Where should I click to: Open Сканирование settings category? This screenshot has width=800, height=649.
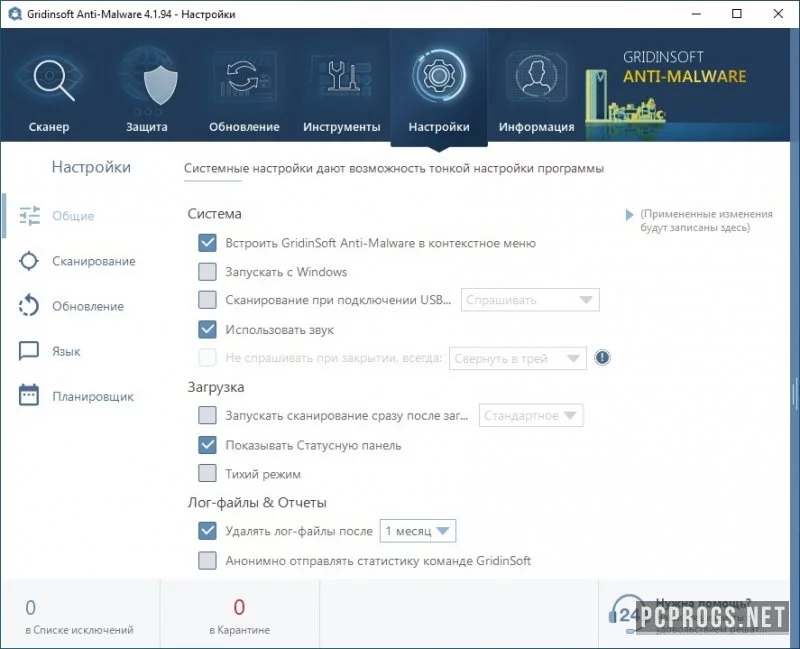pyautogui.click(x=94, y=261)
